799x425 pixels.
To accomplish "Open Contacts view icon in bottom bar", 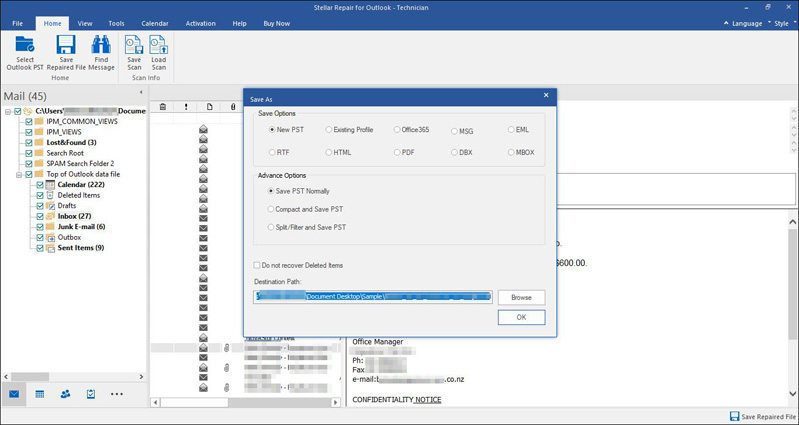I will pos(65,394).
